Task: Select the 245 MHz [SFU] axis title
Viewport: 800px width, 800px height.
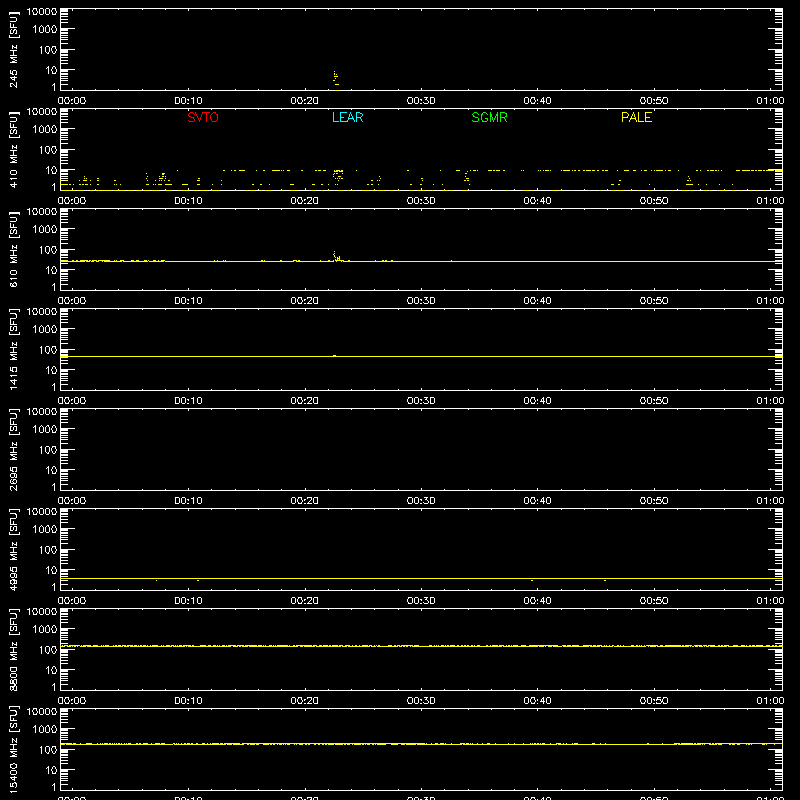Action: tap(13, 49)
